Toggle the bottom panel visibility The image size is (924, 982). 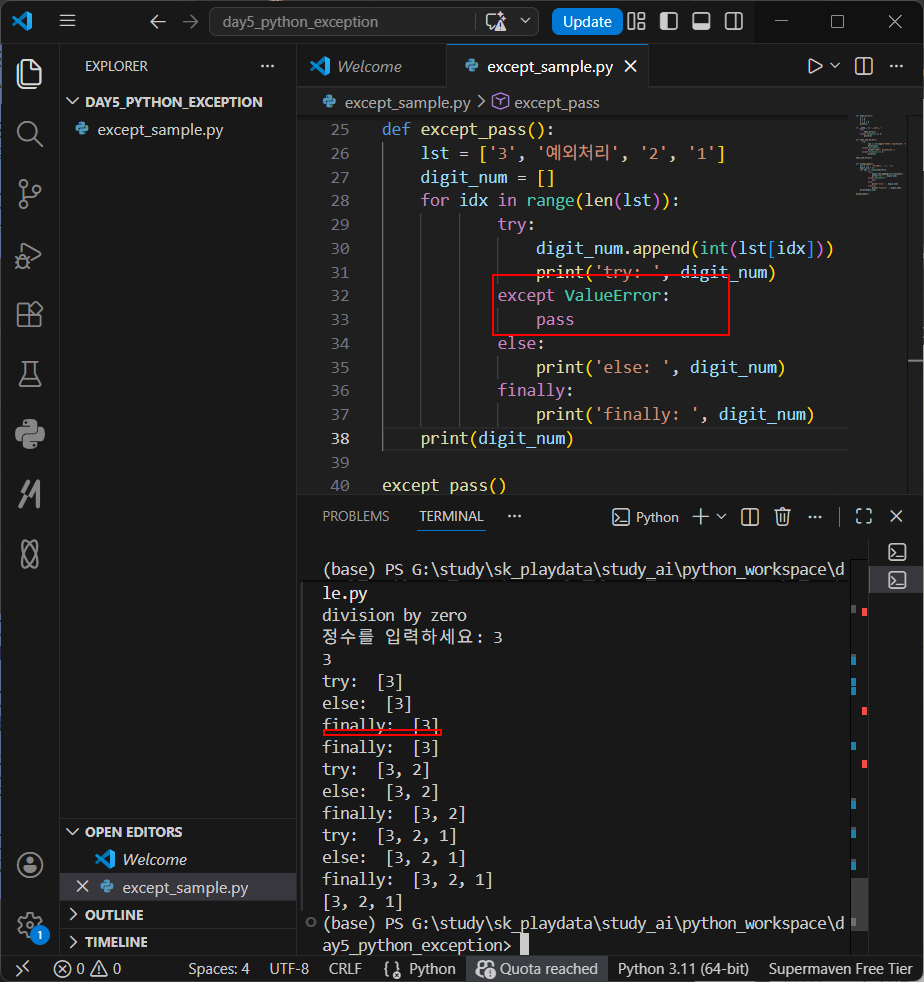(x=701, y=21)
